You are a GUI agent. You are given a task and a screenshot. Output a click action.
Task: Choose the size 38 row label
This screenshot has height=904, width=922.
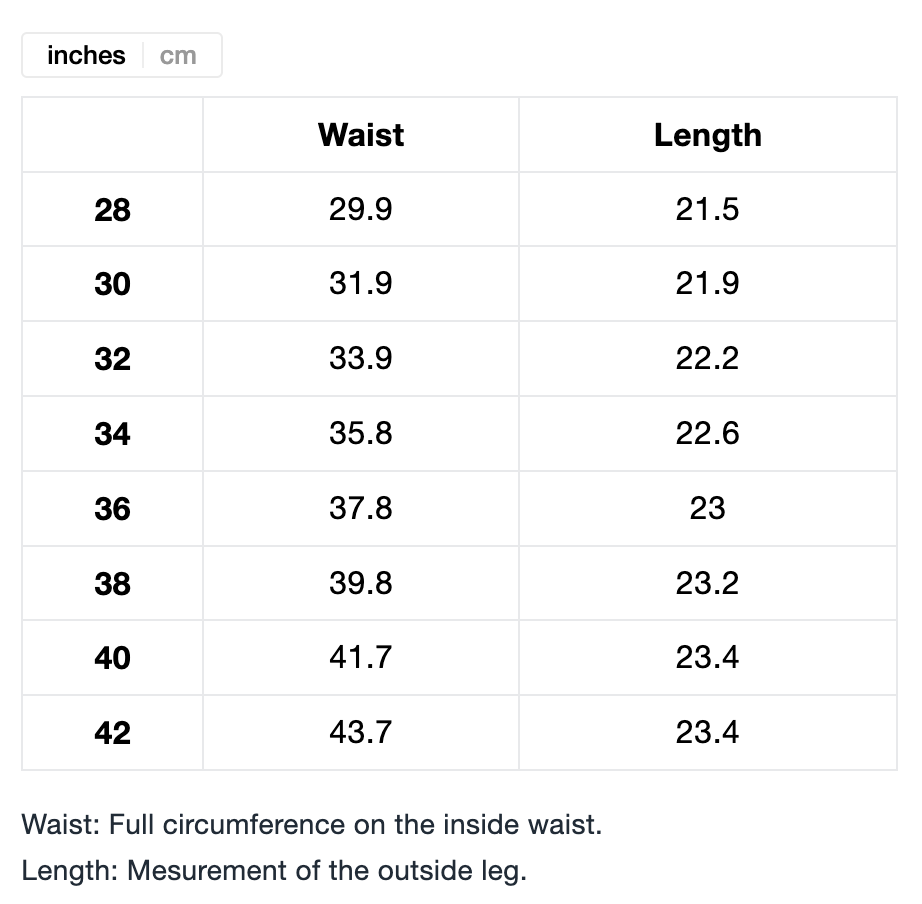click(112, 584)
